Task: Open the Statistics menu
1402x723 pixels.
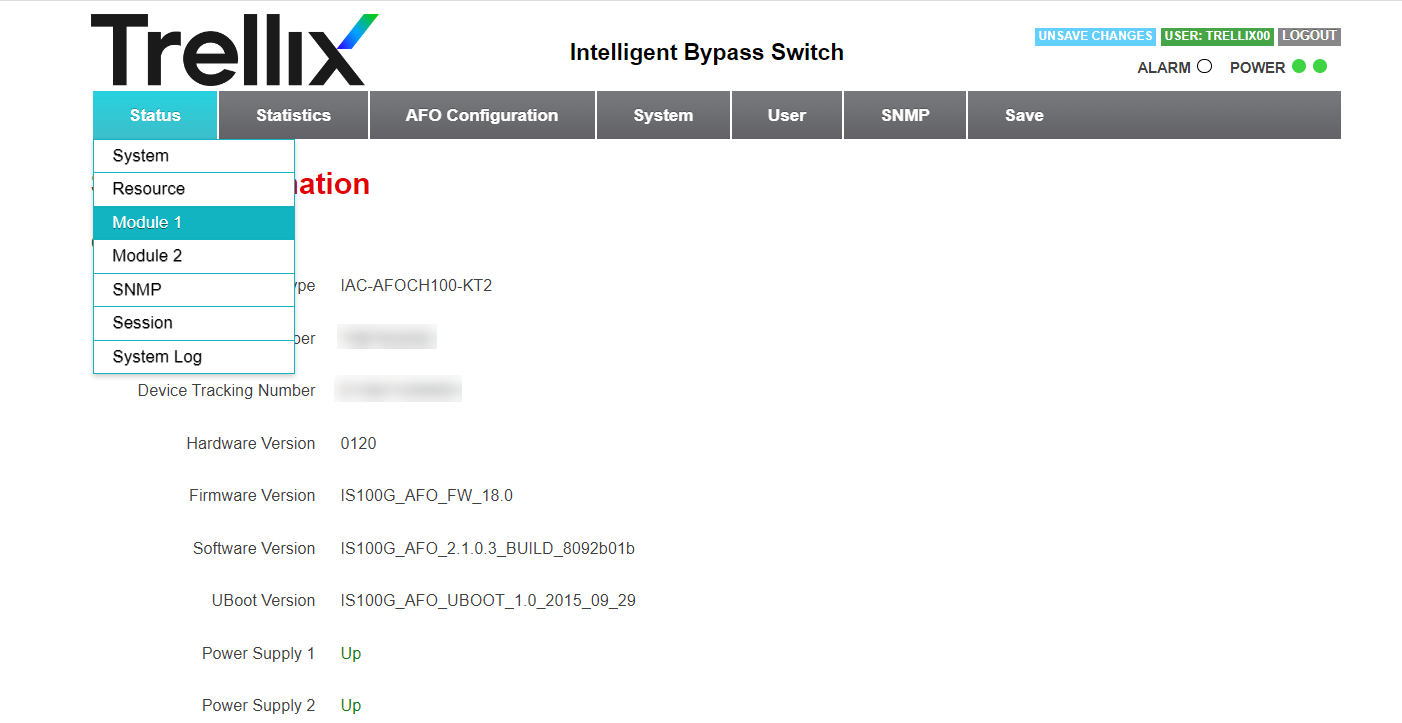Action: pyautogui.click(x=294, y=115)
